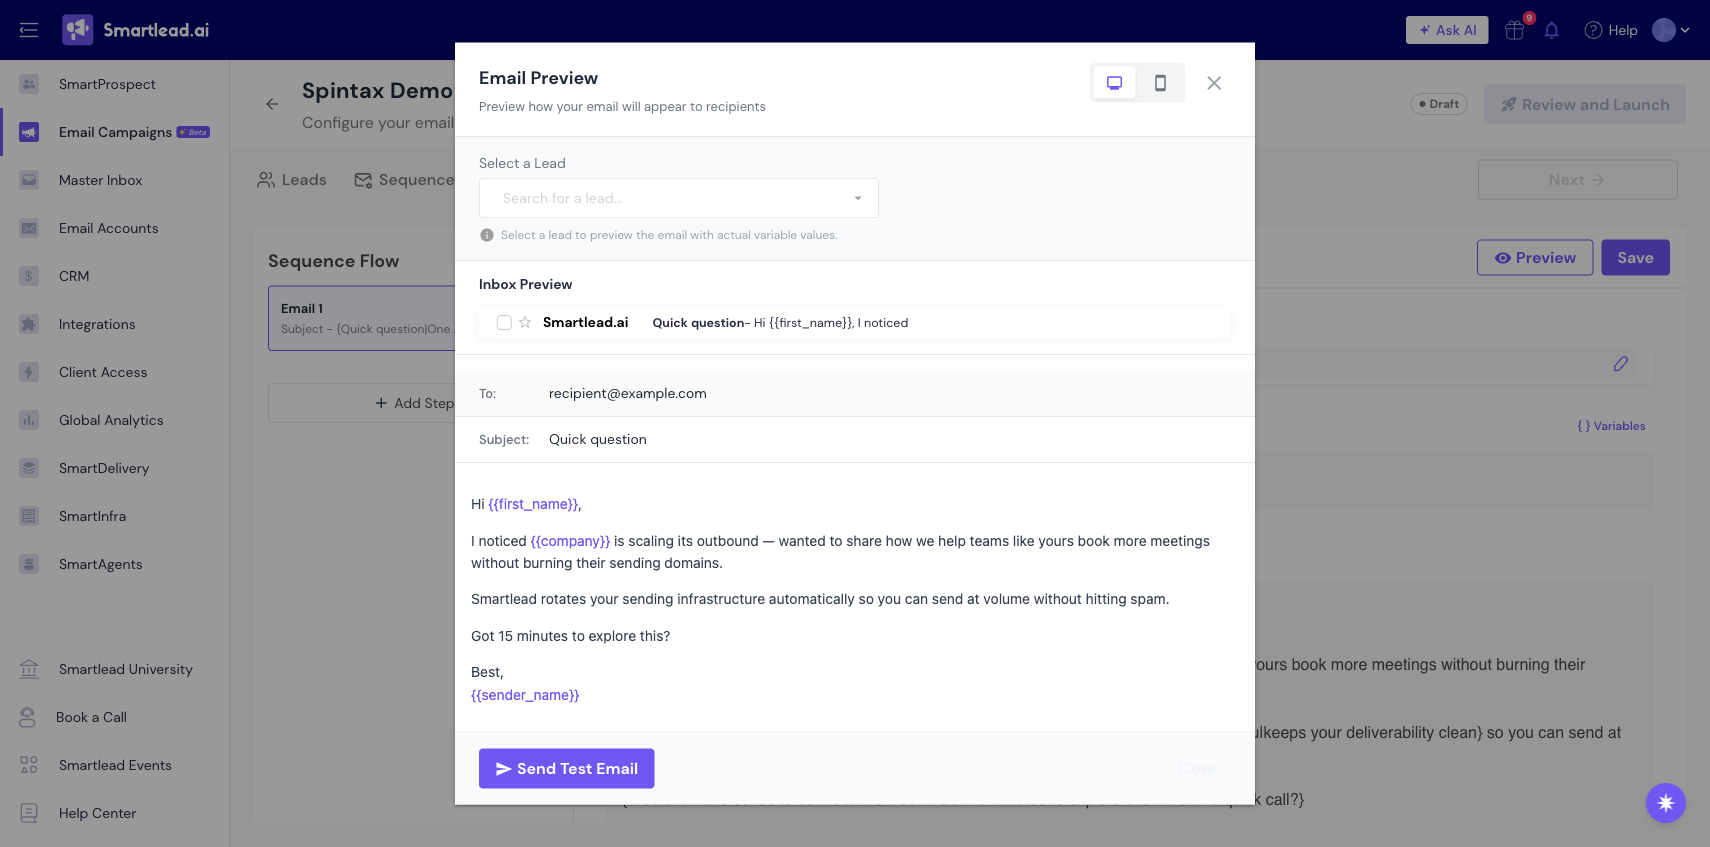
Task: Star the Smartlead.ai inbox preview message
Action: 525,322
